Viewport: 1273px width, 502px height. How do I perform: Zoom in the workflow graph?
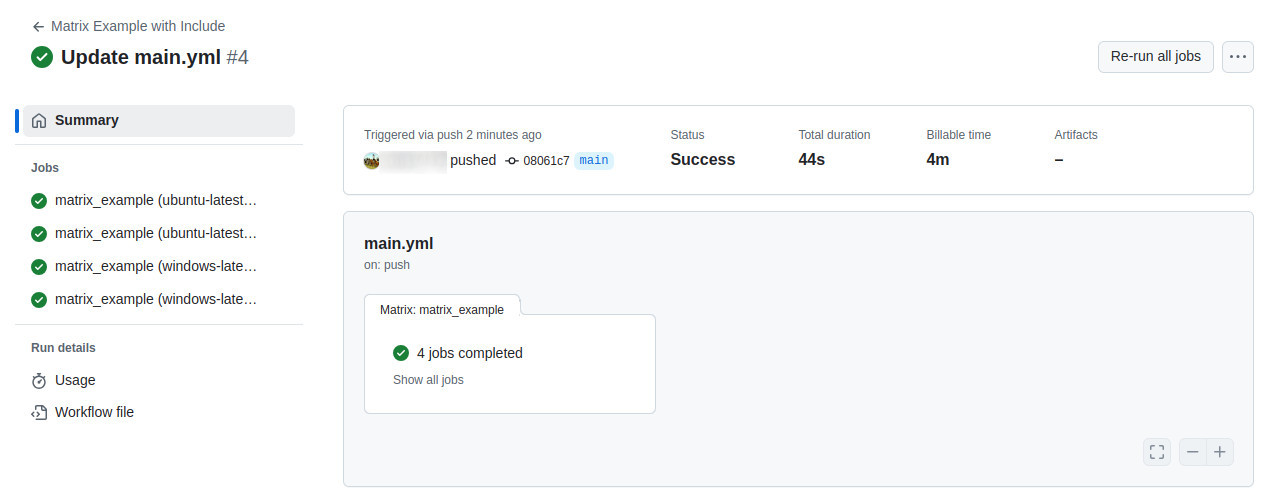point(1220,452)
